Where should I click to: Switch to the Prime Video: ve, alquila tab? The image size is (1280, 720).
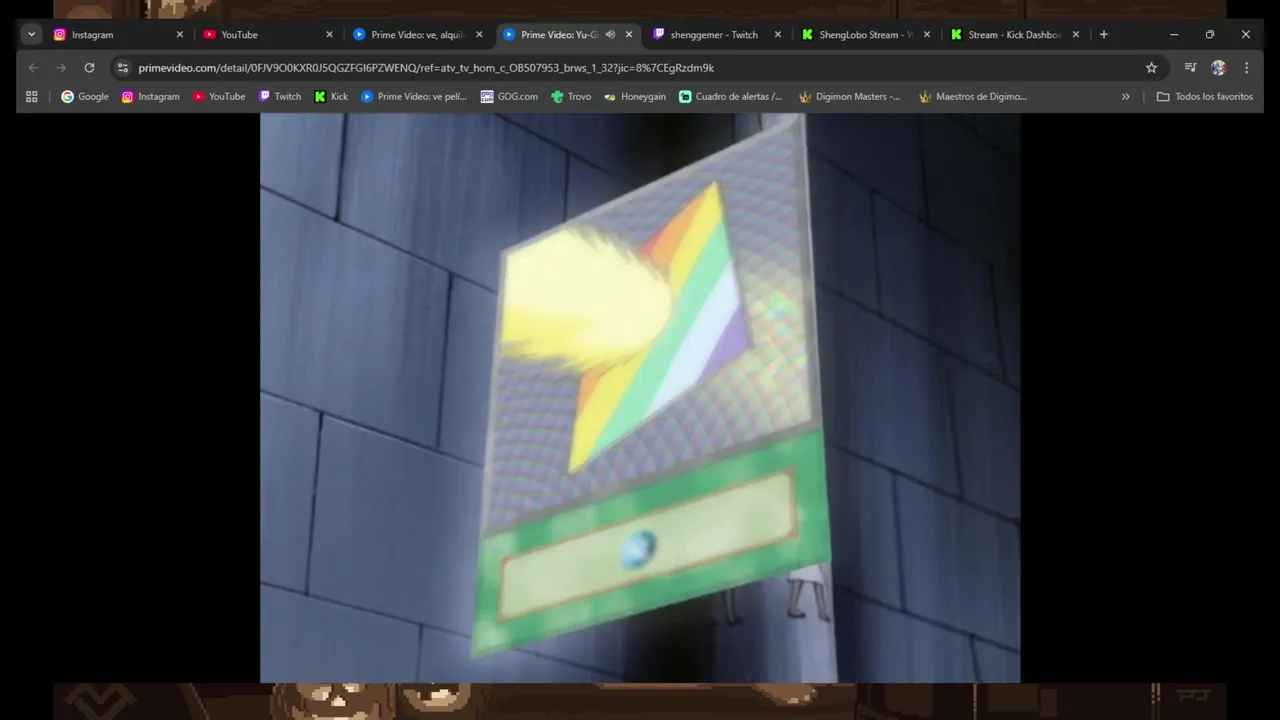point(417,34)
